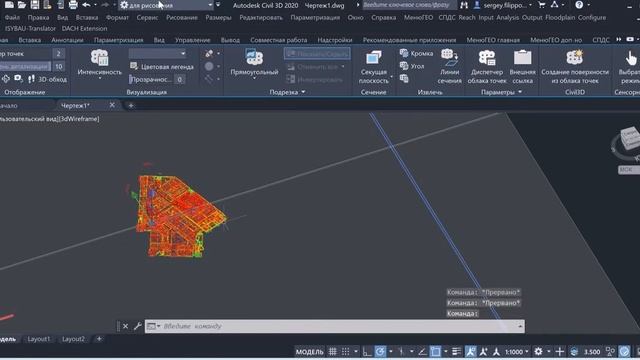The height and width of the screenshot is (360, 640).
Task: Close the Чертеж1 drawing tab
Action: 112,105
